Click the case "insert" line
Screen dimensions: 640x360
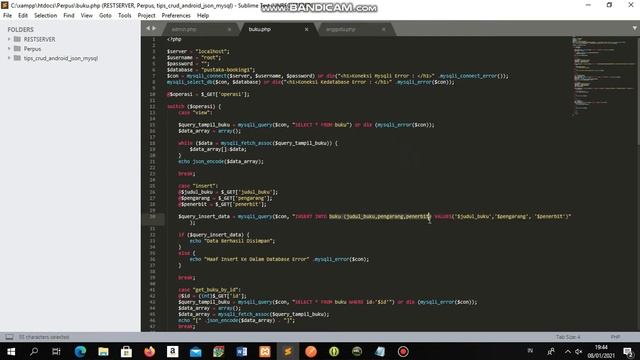(198, 186)
